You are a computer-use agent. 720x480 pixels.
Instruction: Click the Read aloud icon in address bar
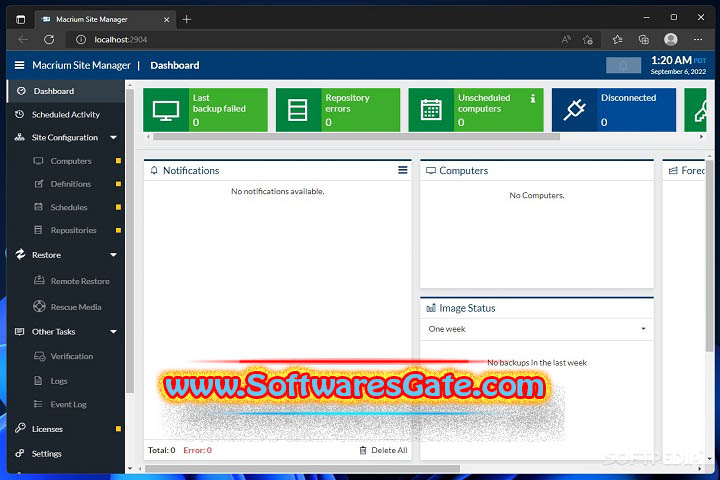(x=566, y=40)
